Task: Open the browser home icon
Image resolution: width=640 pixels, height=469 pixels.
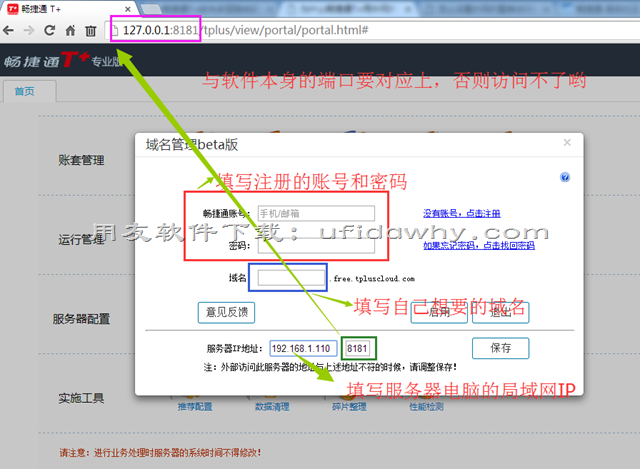Action: click(x=70, y=30)
